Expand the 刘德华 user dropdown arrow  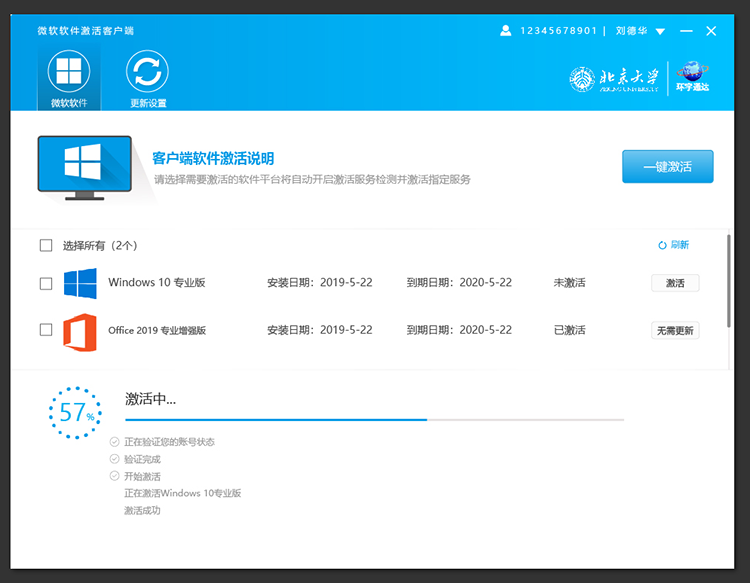pyautogui.click(x=660, y=32)
